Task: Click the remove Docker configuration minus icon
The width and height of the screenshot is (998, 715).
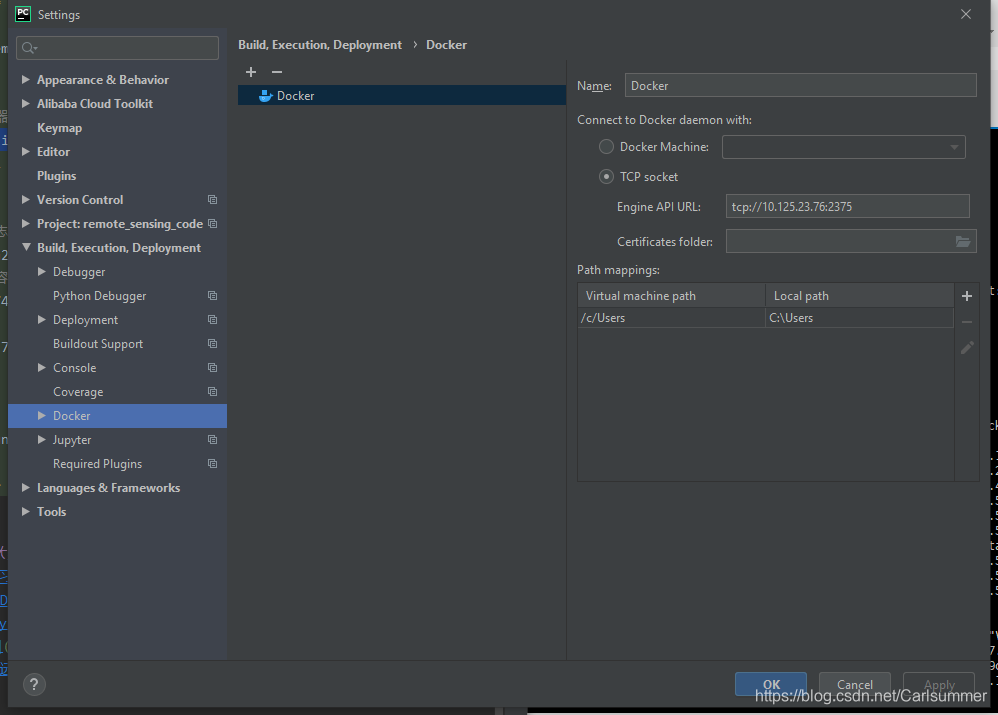Action: [277, 72]
